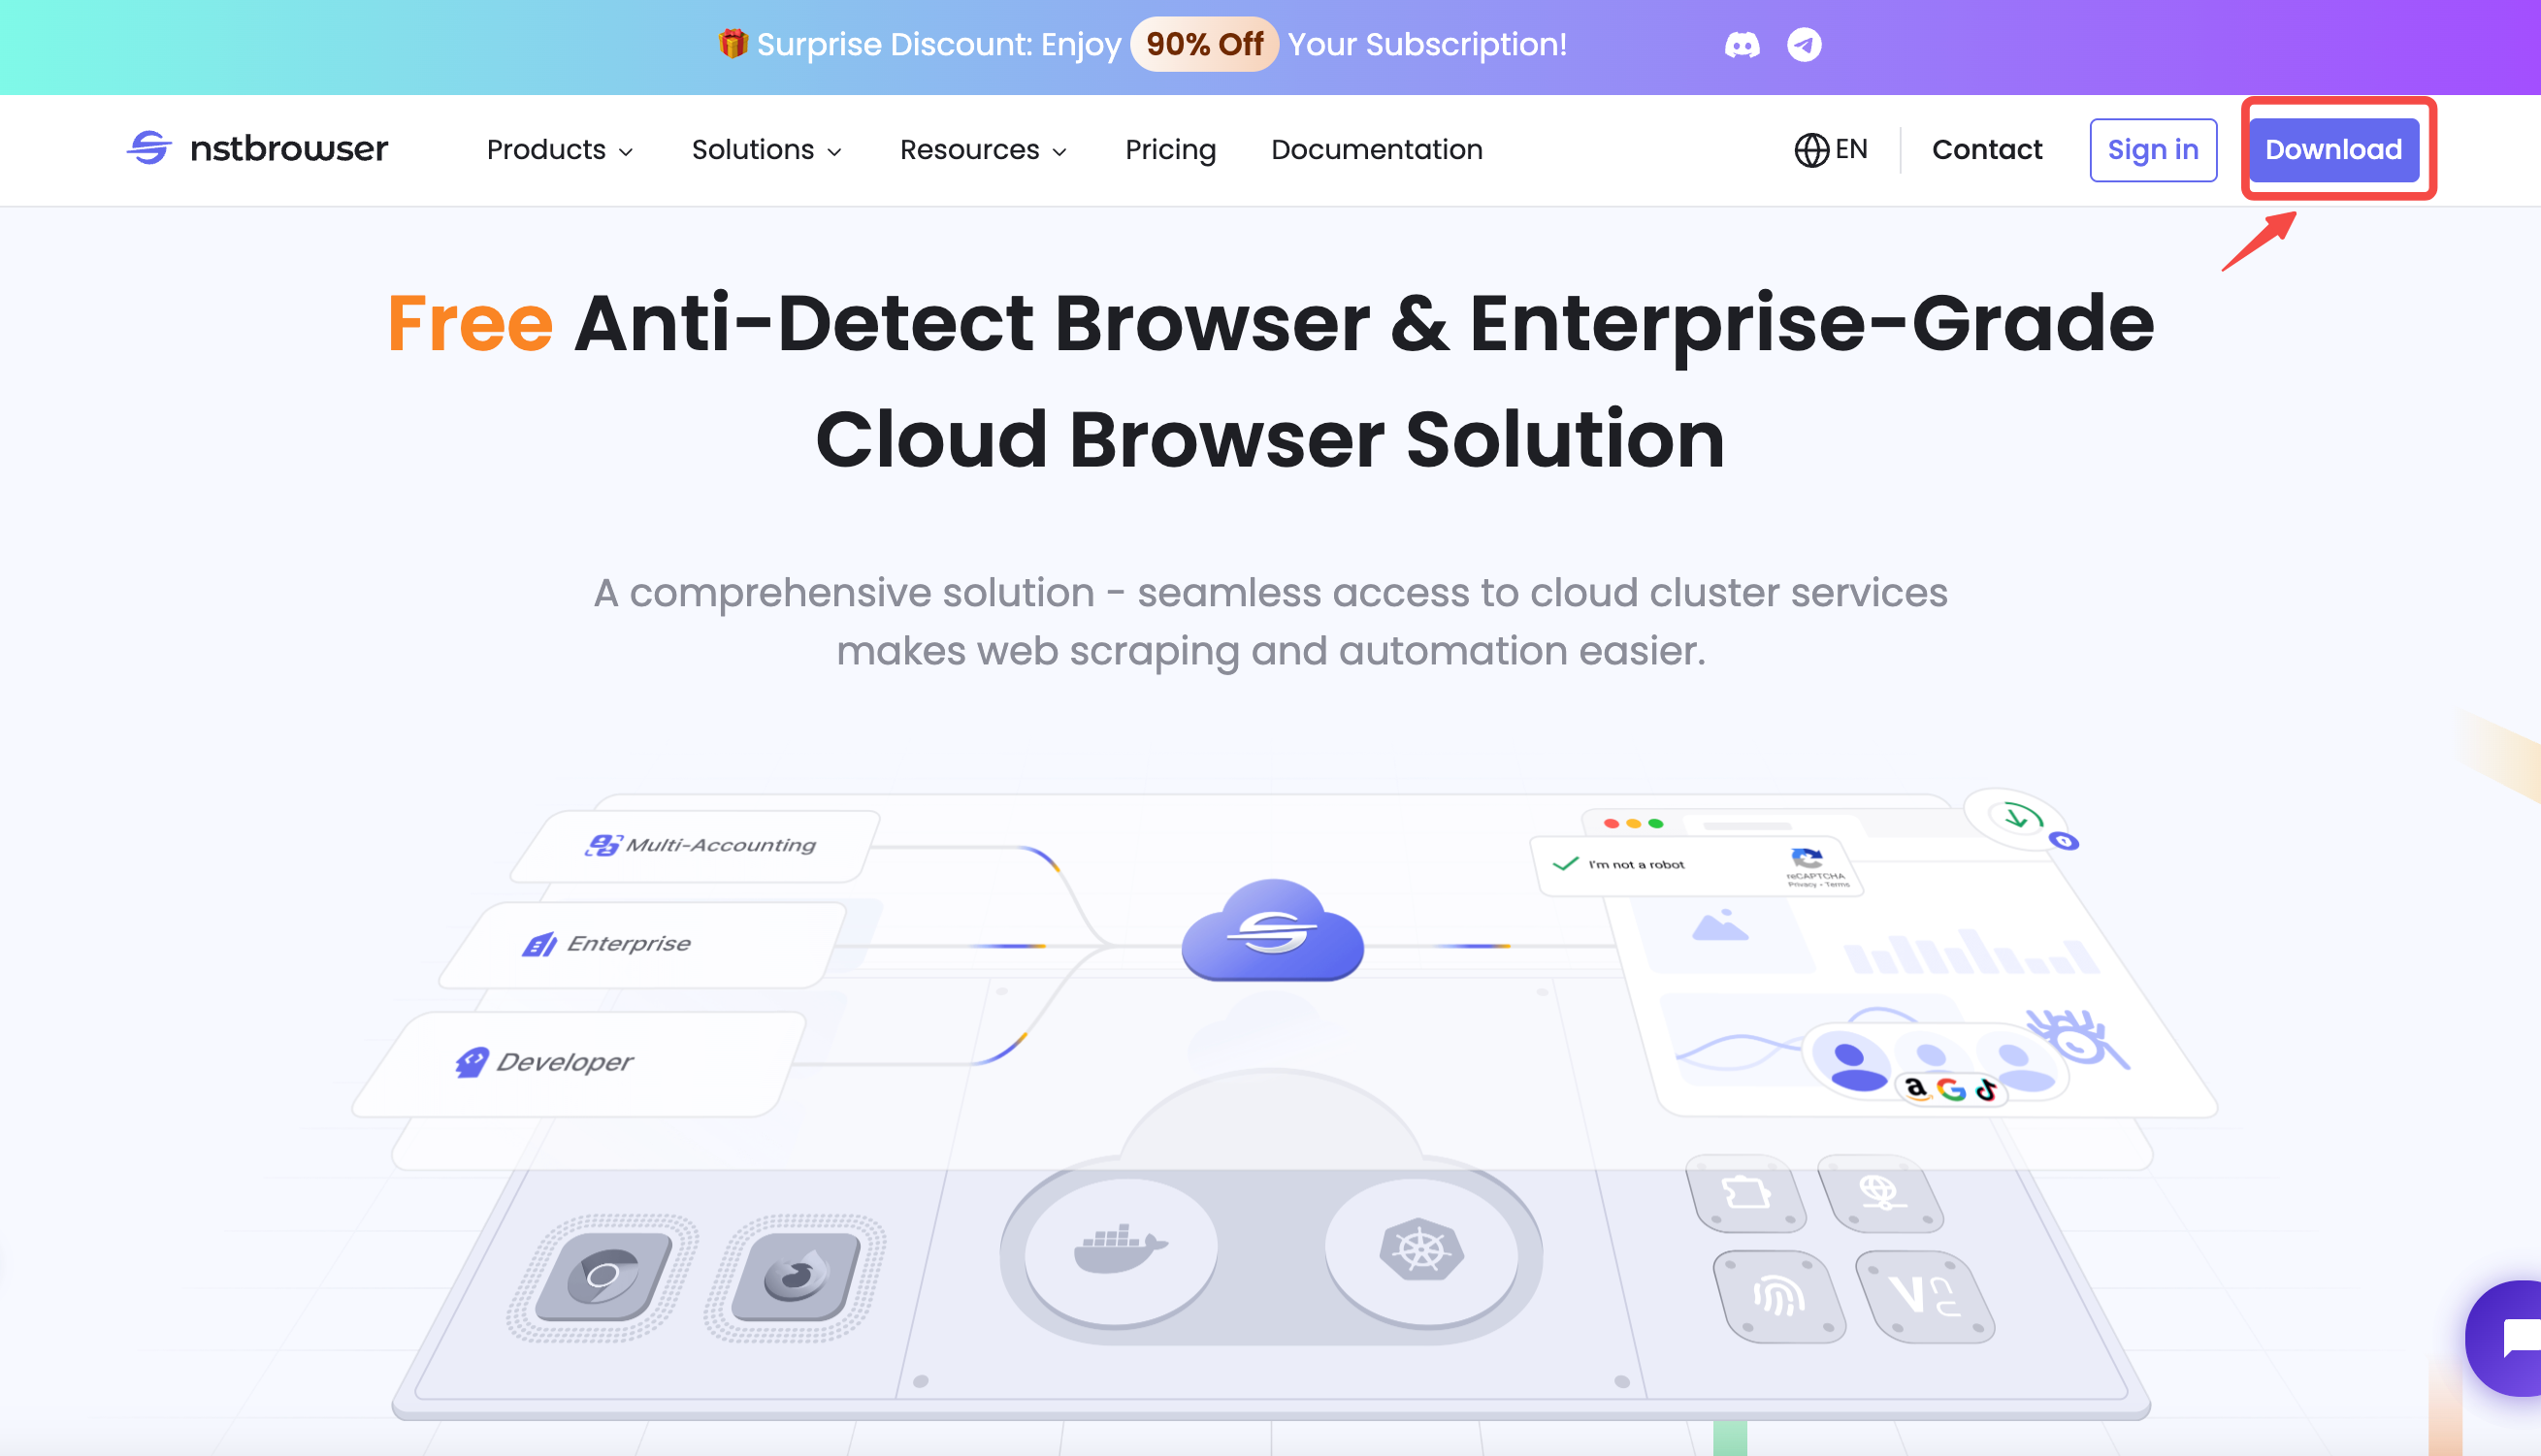Click the Developer head icon
This screenshot has height=1456, width=2541.
[471, 1062]
